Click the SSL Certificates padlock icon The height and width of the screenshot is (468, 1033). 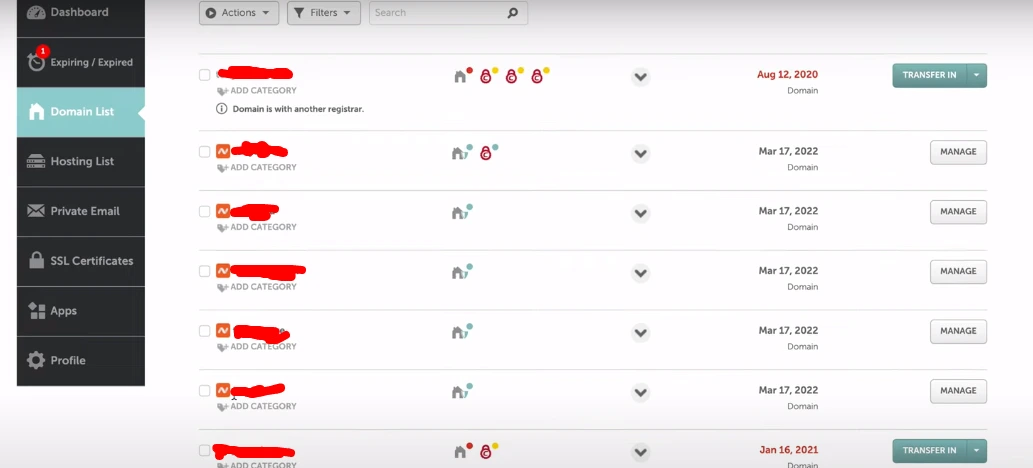coord(36,260)
